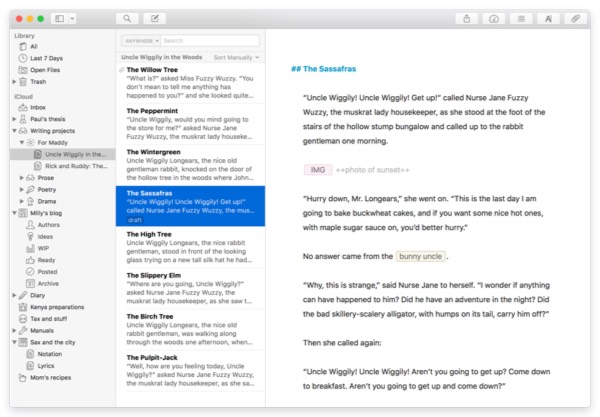Image resolution: width=600 pixels, height=417 pixels.
Task: Select the Milly's blog group icon
Action: pos(23,213)
